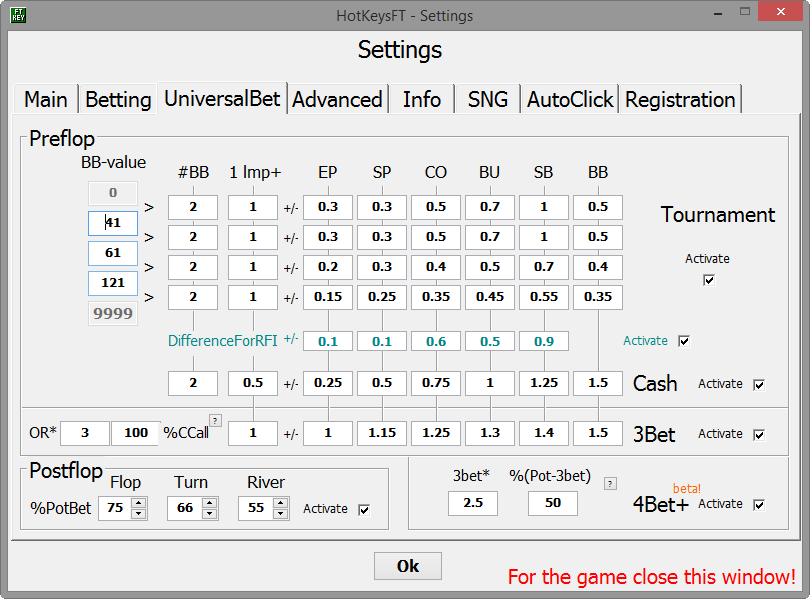Click the DifferenceForRFI CO field 0.6

pos(436,341)
